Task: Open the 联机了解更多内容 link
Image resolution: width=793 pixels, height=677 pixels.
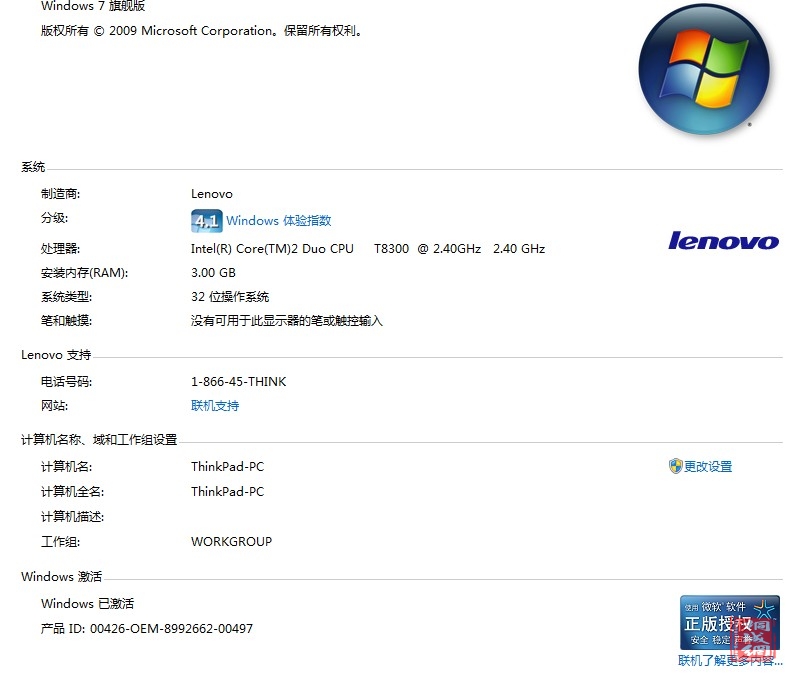Action: (x=730, y=660)
